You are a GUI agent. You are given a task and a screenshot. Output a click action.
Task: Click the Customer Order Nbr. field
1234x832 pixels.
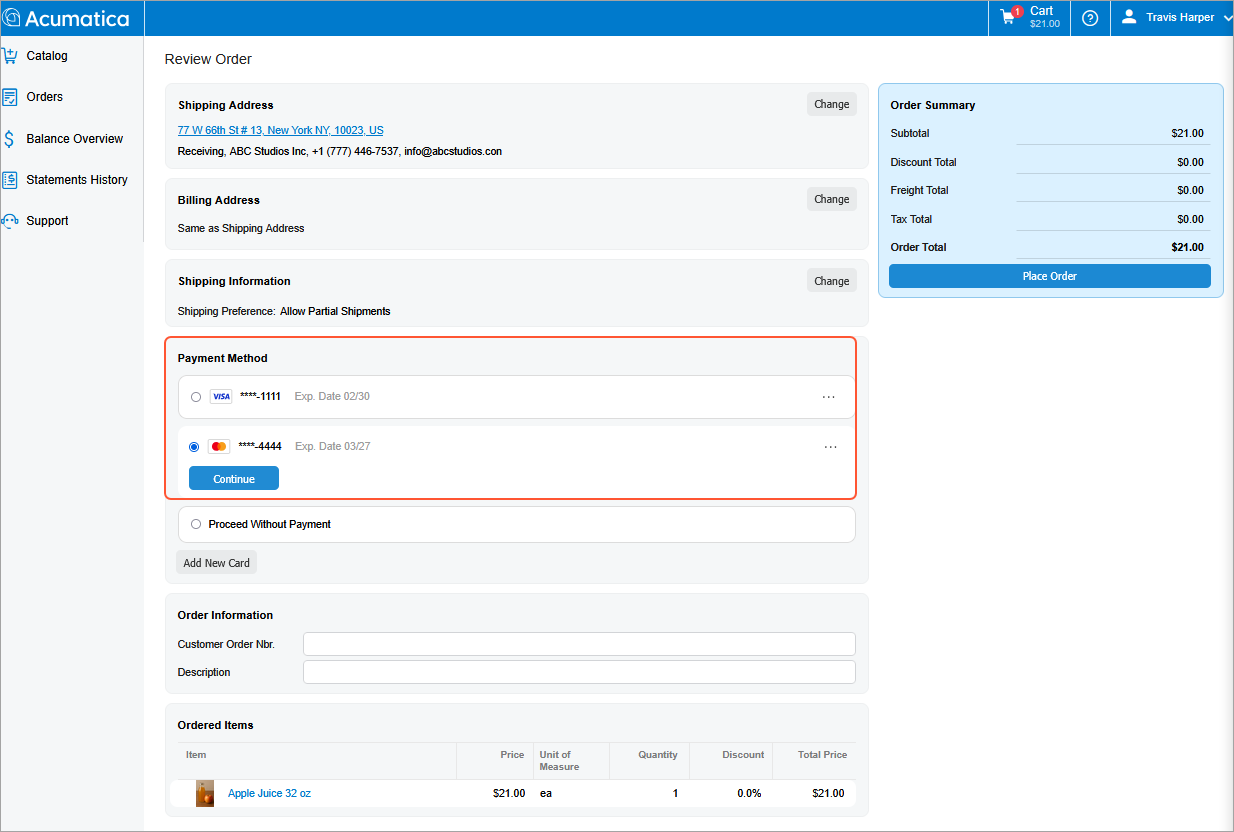click(579, 644)
